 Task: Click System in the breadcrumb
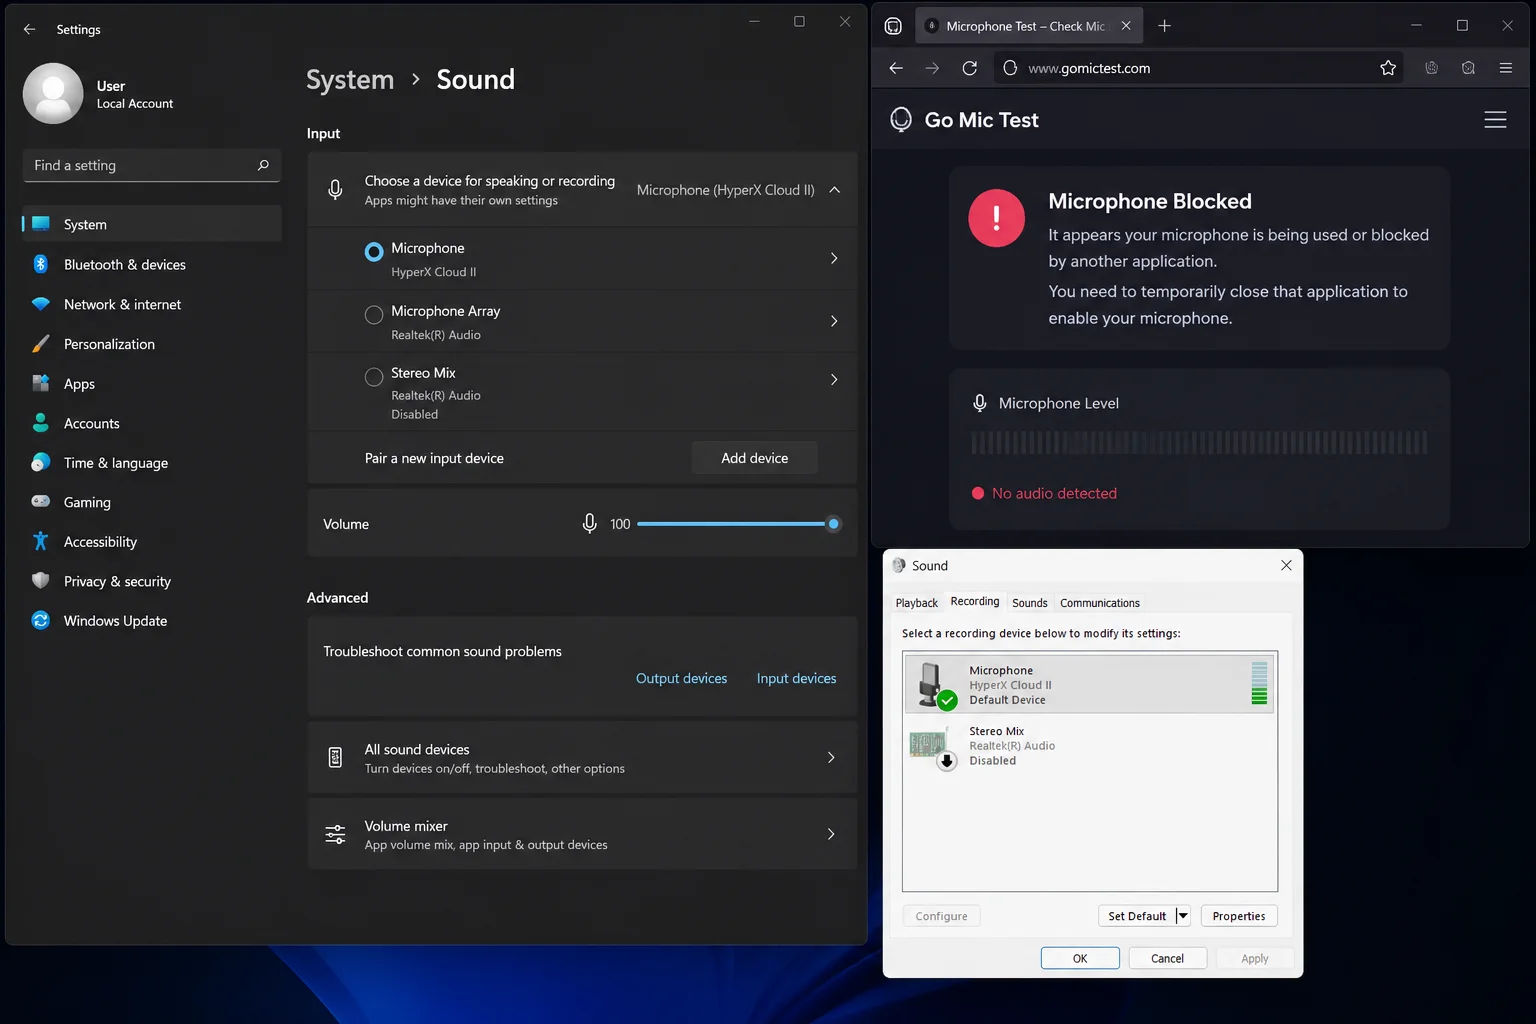click(x=350, y=80)
